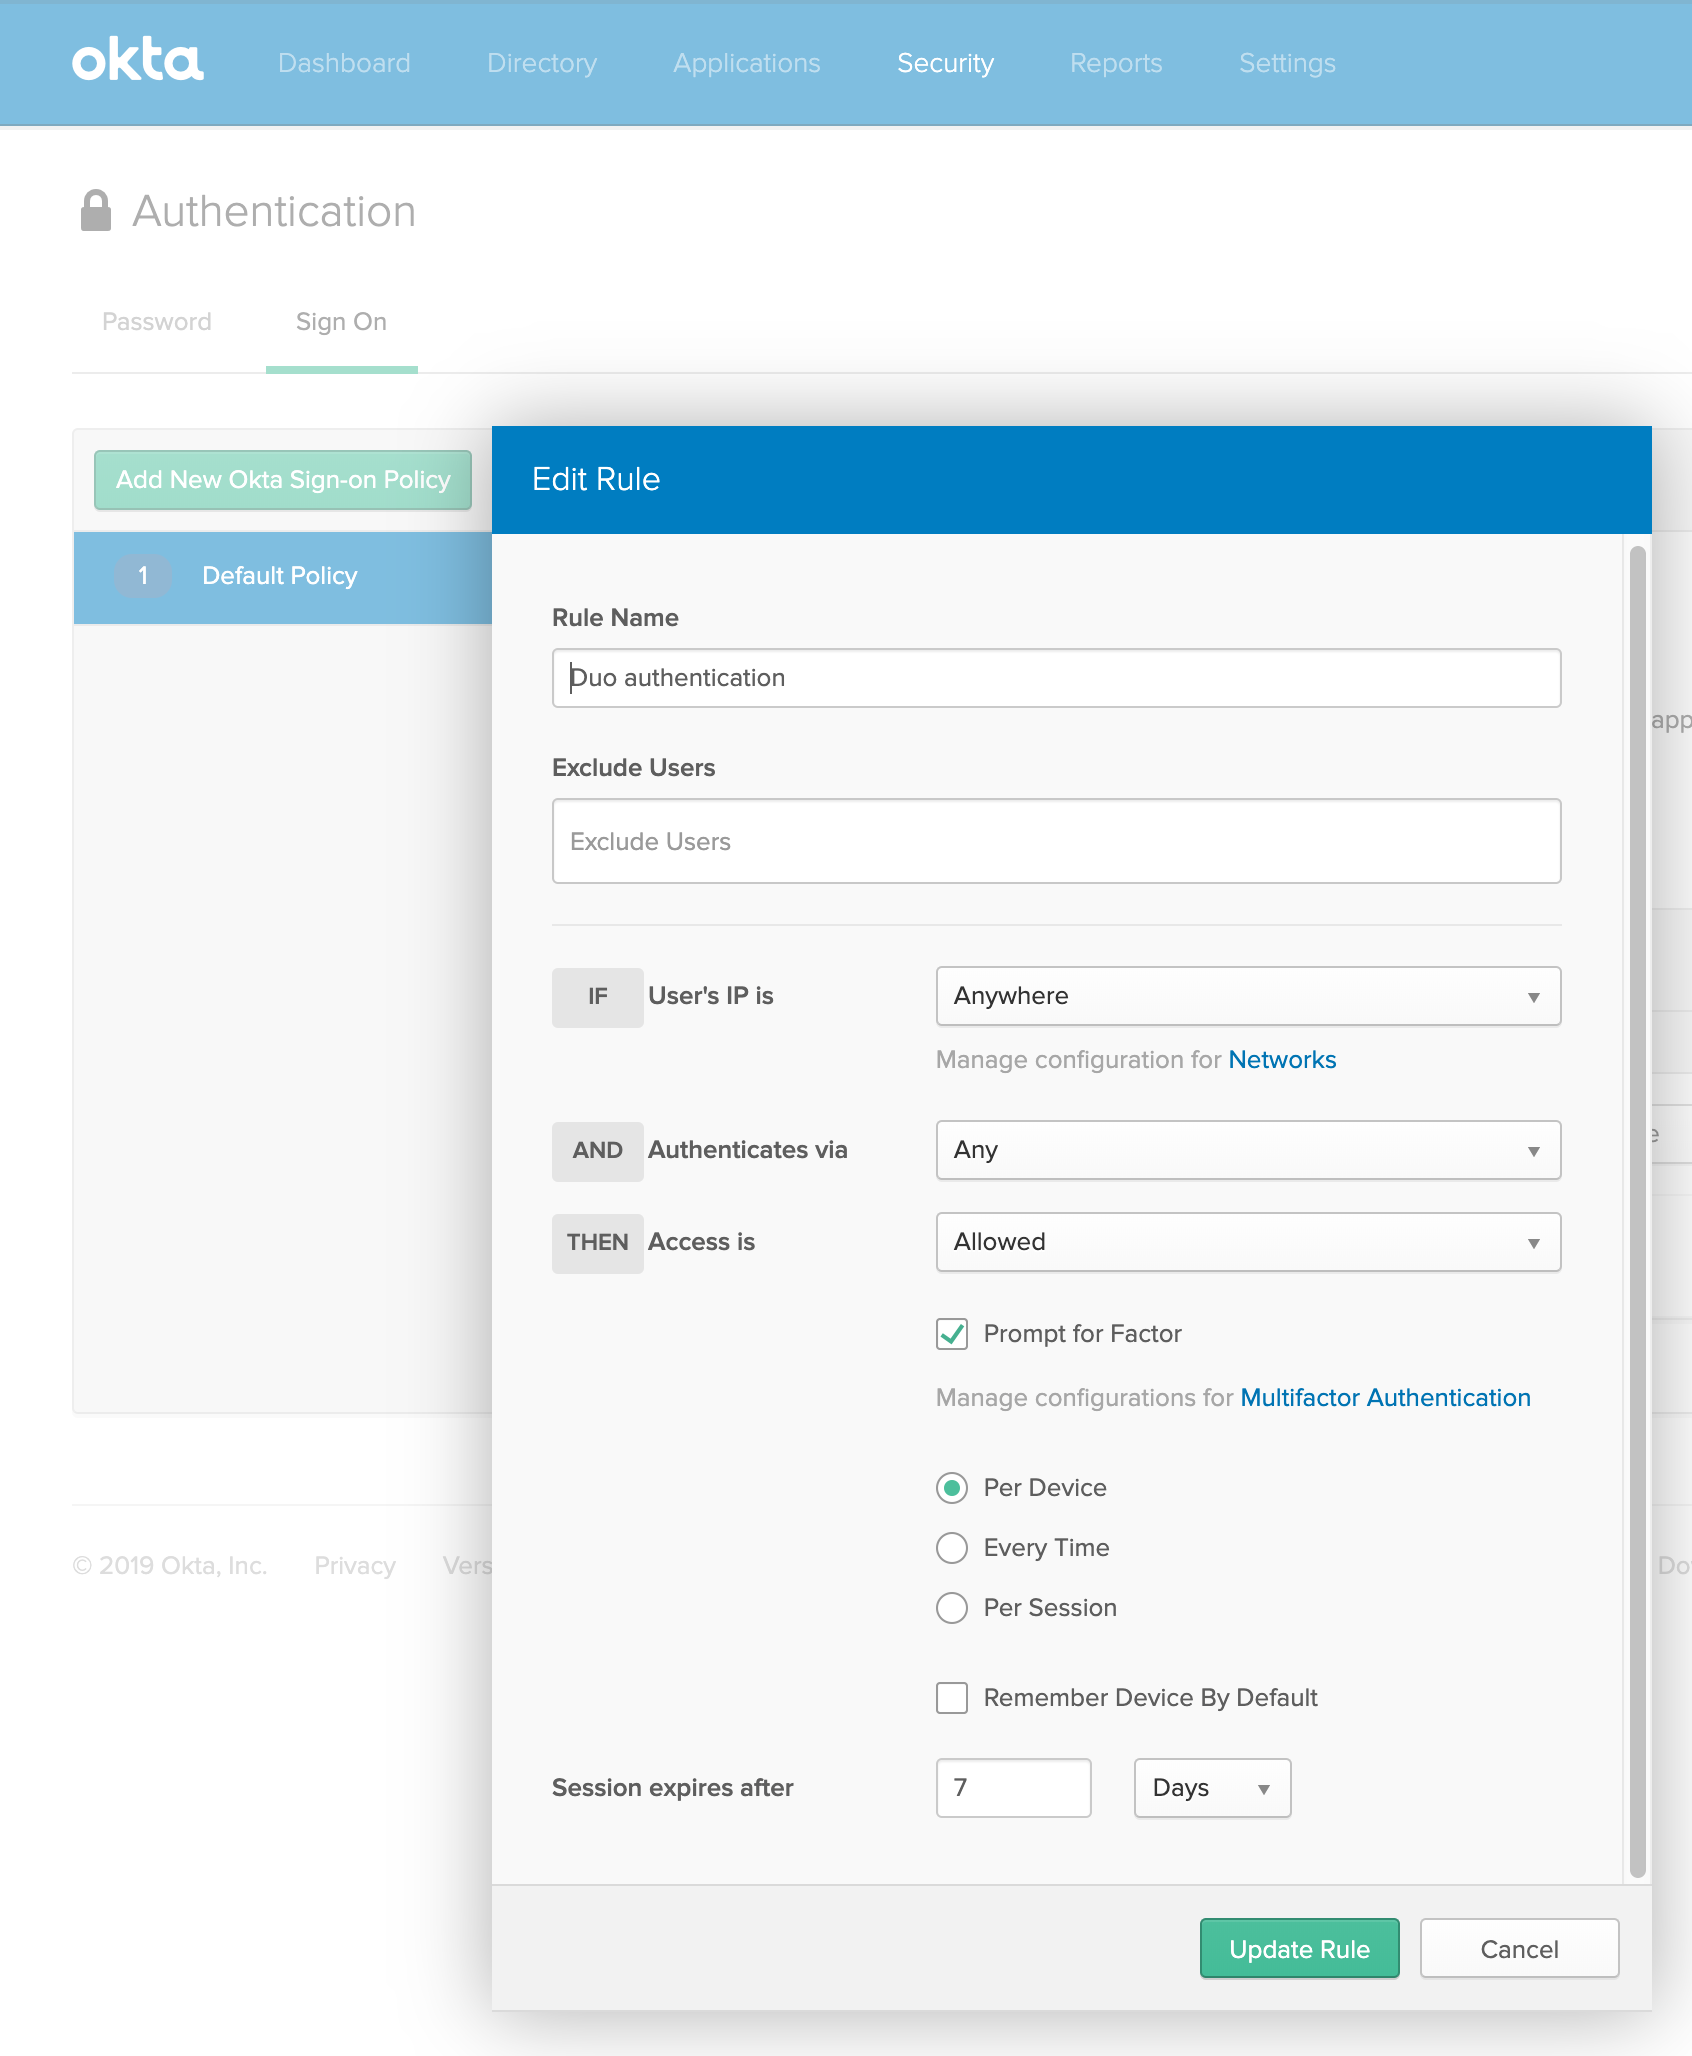
Task: Open the Access is dropdown showing Allowed
Action: click(1246, 1242)
